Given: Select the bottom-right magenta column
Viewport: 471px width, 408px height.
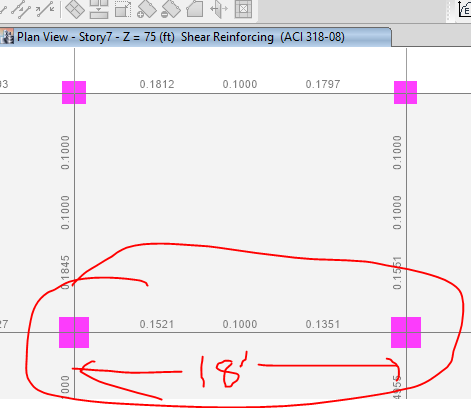Looking at the screenshot, I should [406, 332].
